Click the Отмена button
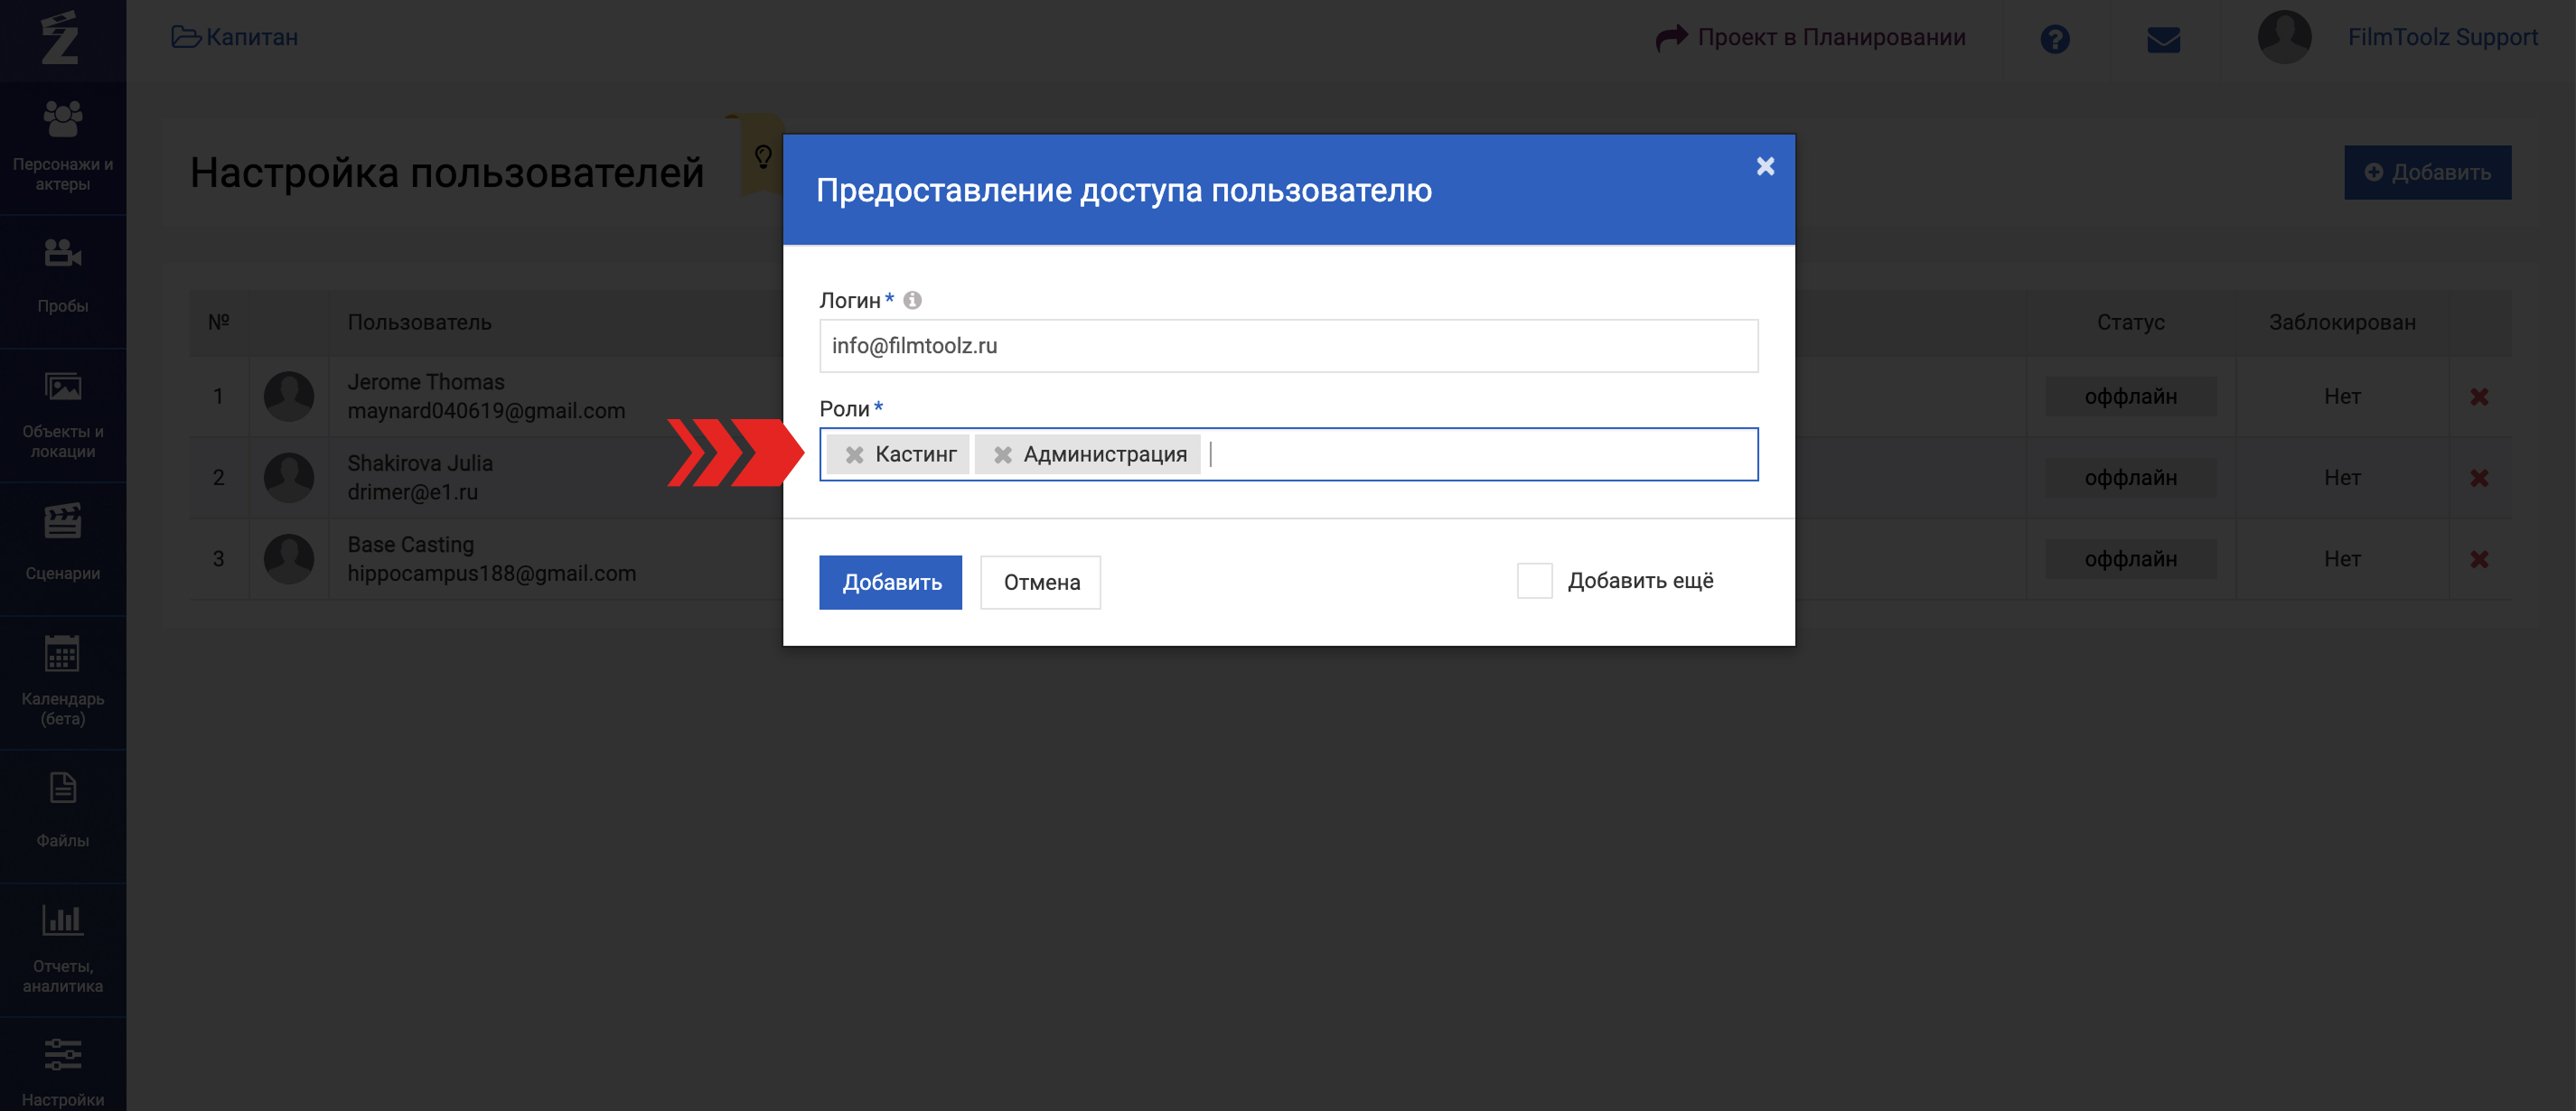The width and height of the screenshot is (2576, 1111). tap(1040, 582)
